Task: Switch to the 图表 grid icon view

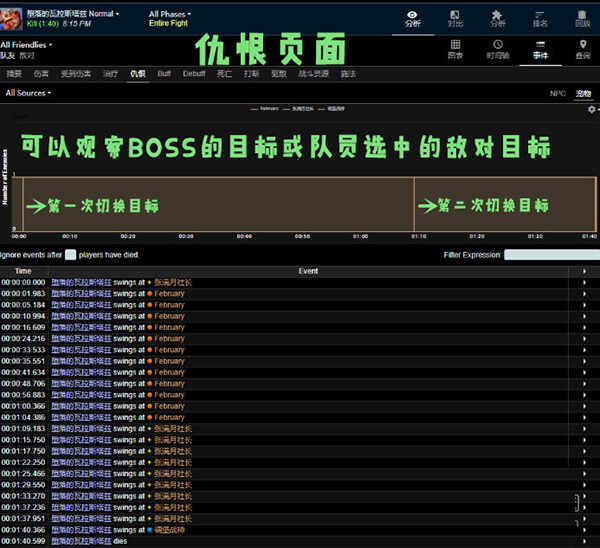Action: coord(455,50)
